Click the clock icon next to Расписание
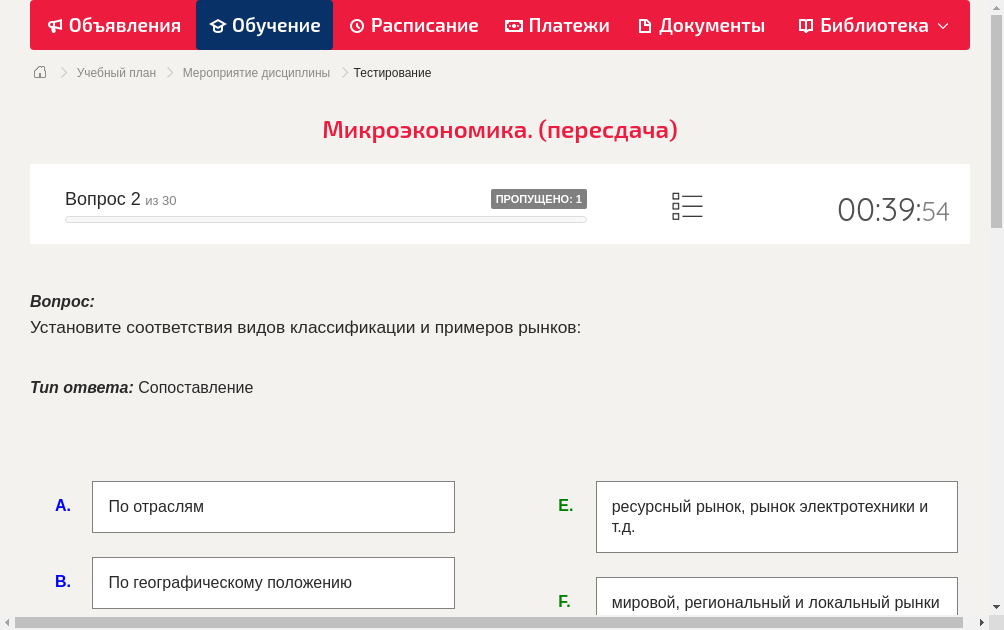Image resolution: width=1004 pixels, height=630 pixels. pos(356,25)
